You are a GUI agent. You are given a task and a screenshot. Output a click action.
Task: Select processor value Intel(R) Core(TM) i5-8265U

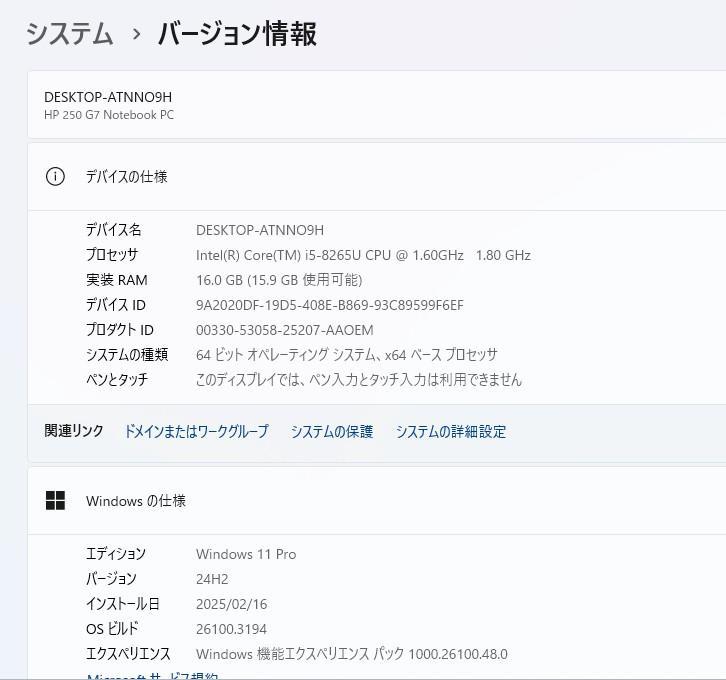tap(363, 255)
